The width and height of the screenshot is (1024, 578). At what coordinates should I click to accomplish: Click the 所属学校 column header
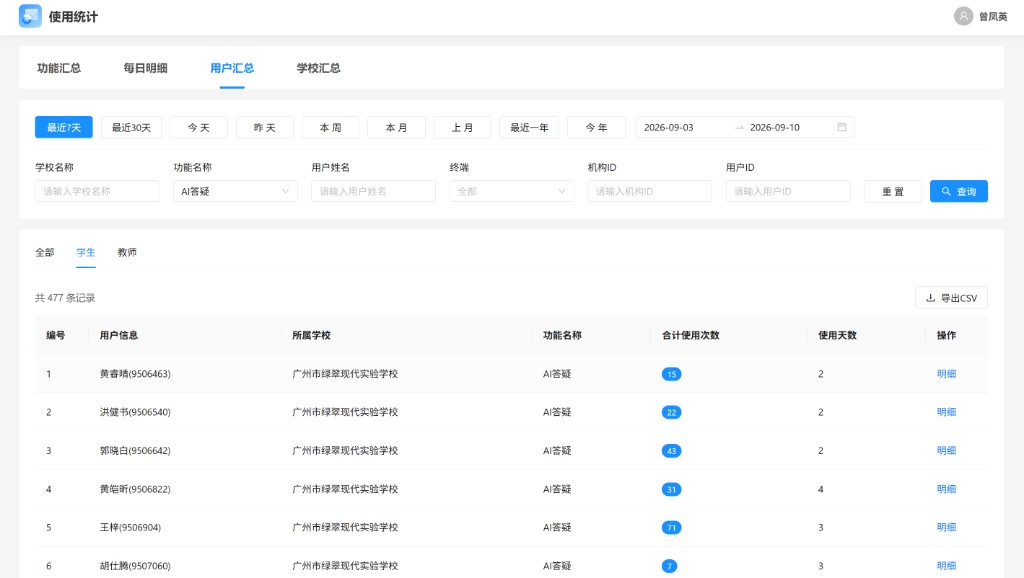312,336
